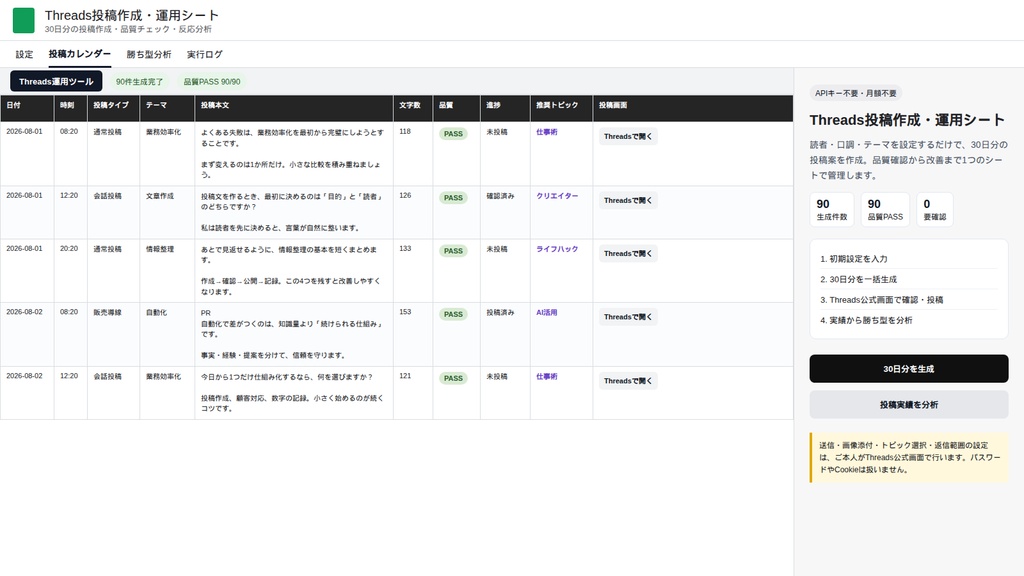Image resolution: width=1024 pixels, height=576 pixels.
Task: Click the 投稿本文 column header
Action: 294,108
